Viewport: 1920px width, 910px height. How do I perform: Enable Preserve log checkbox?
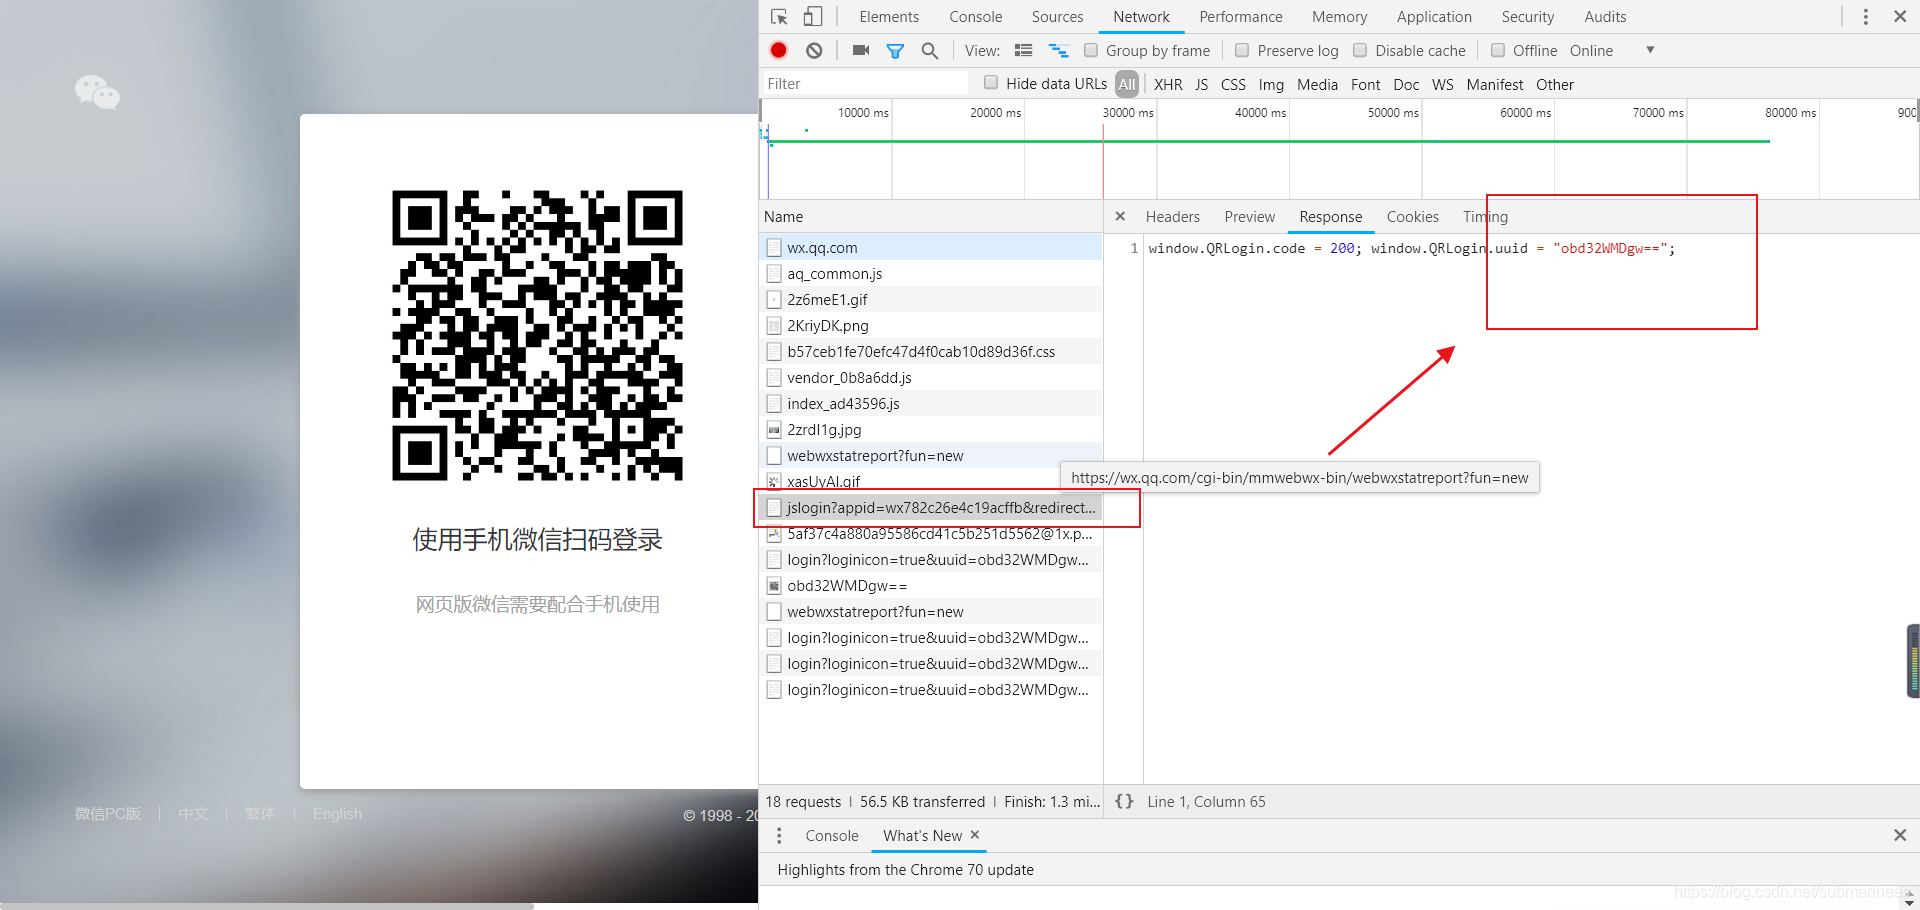point(1242,50)
